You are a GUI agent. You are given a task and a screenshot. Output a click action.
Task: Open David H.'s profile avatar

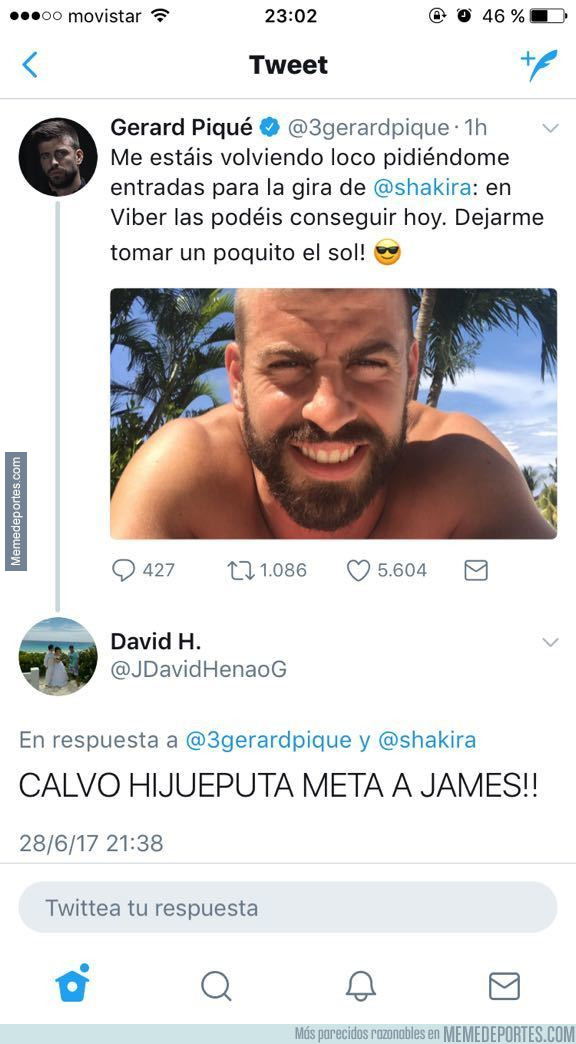[58, 656]
